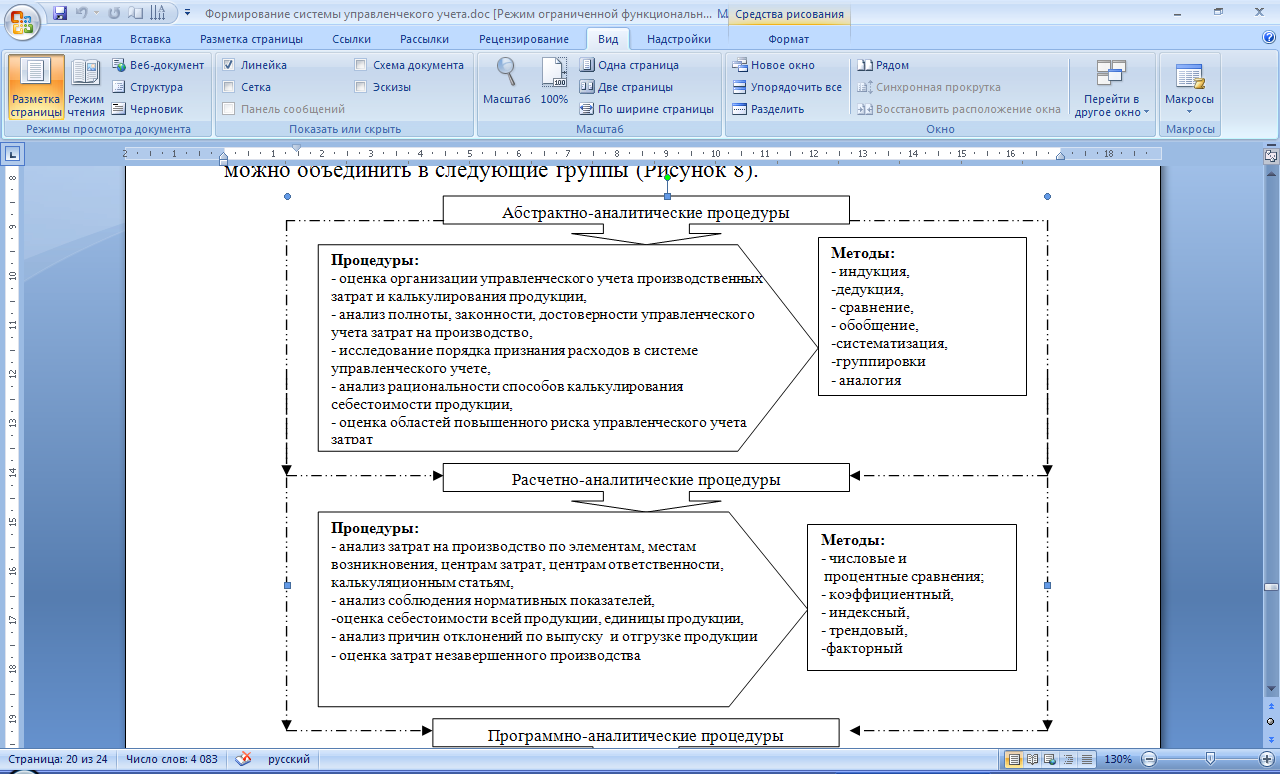
Task: Open the Office button menu
Action: [x=22, y=22]
